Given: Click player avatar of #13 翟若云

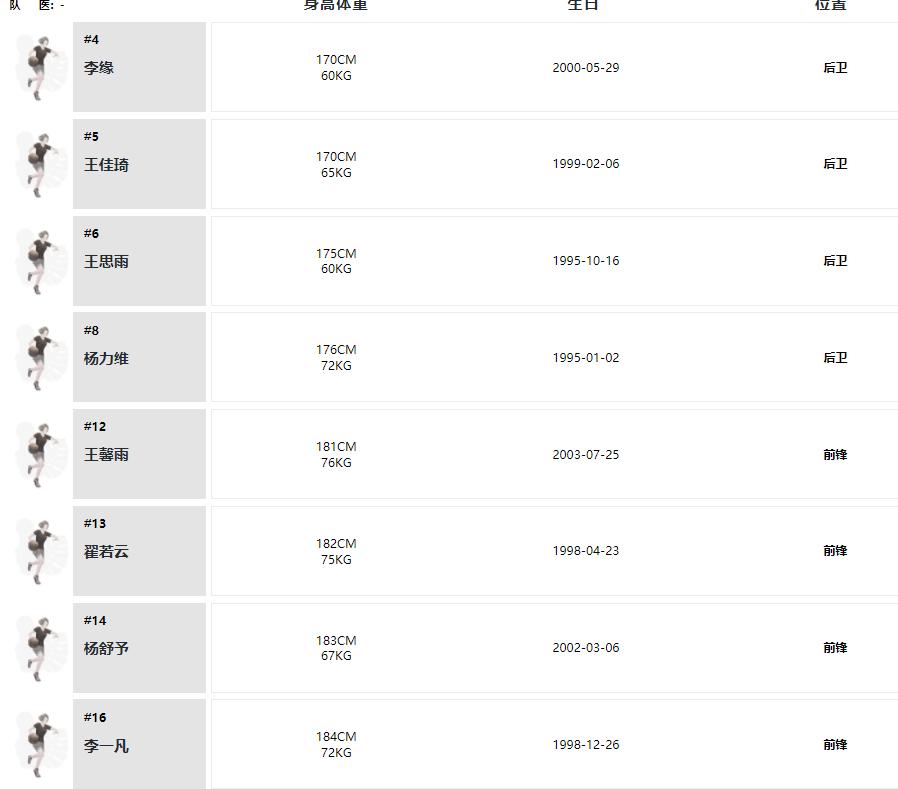Looking at the screenshot, I should click(x=40, y=551).
